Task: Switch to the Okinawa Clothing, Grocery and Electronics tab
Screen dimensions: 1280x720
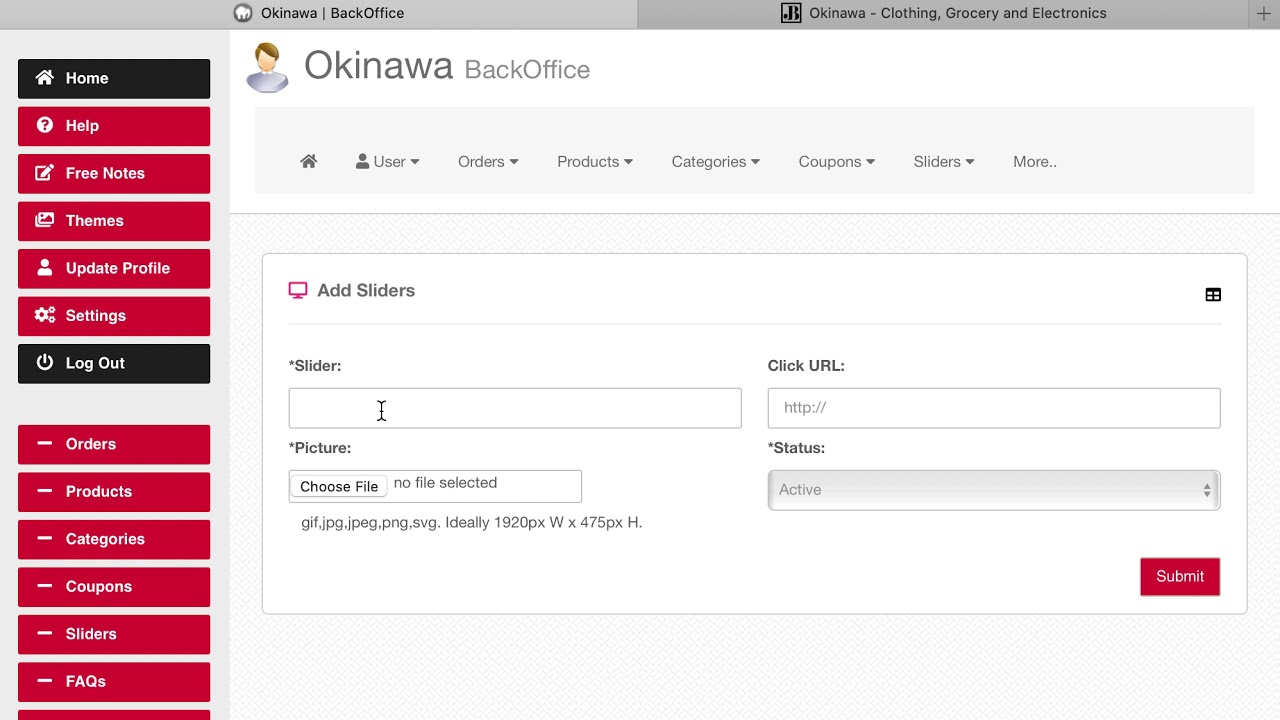Action: tap(944, 14)
